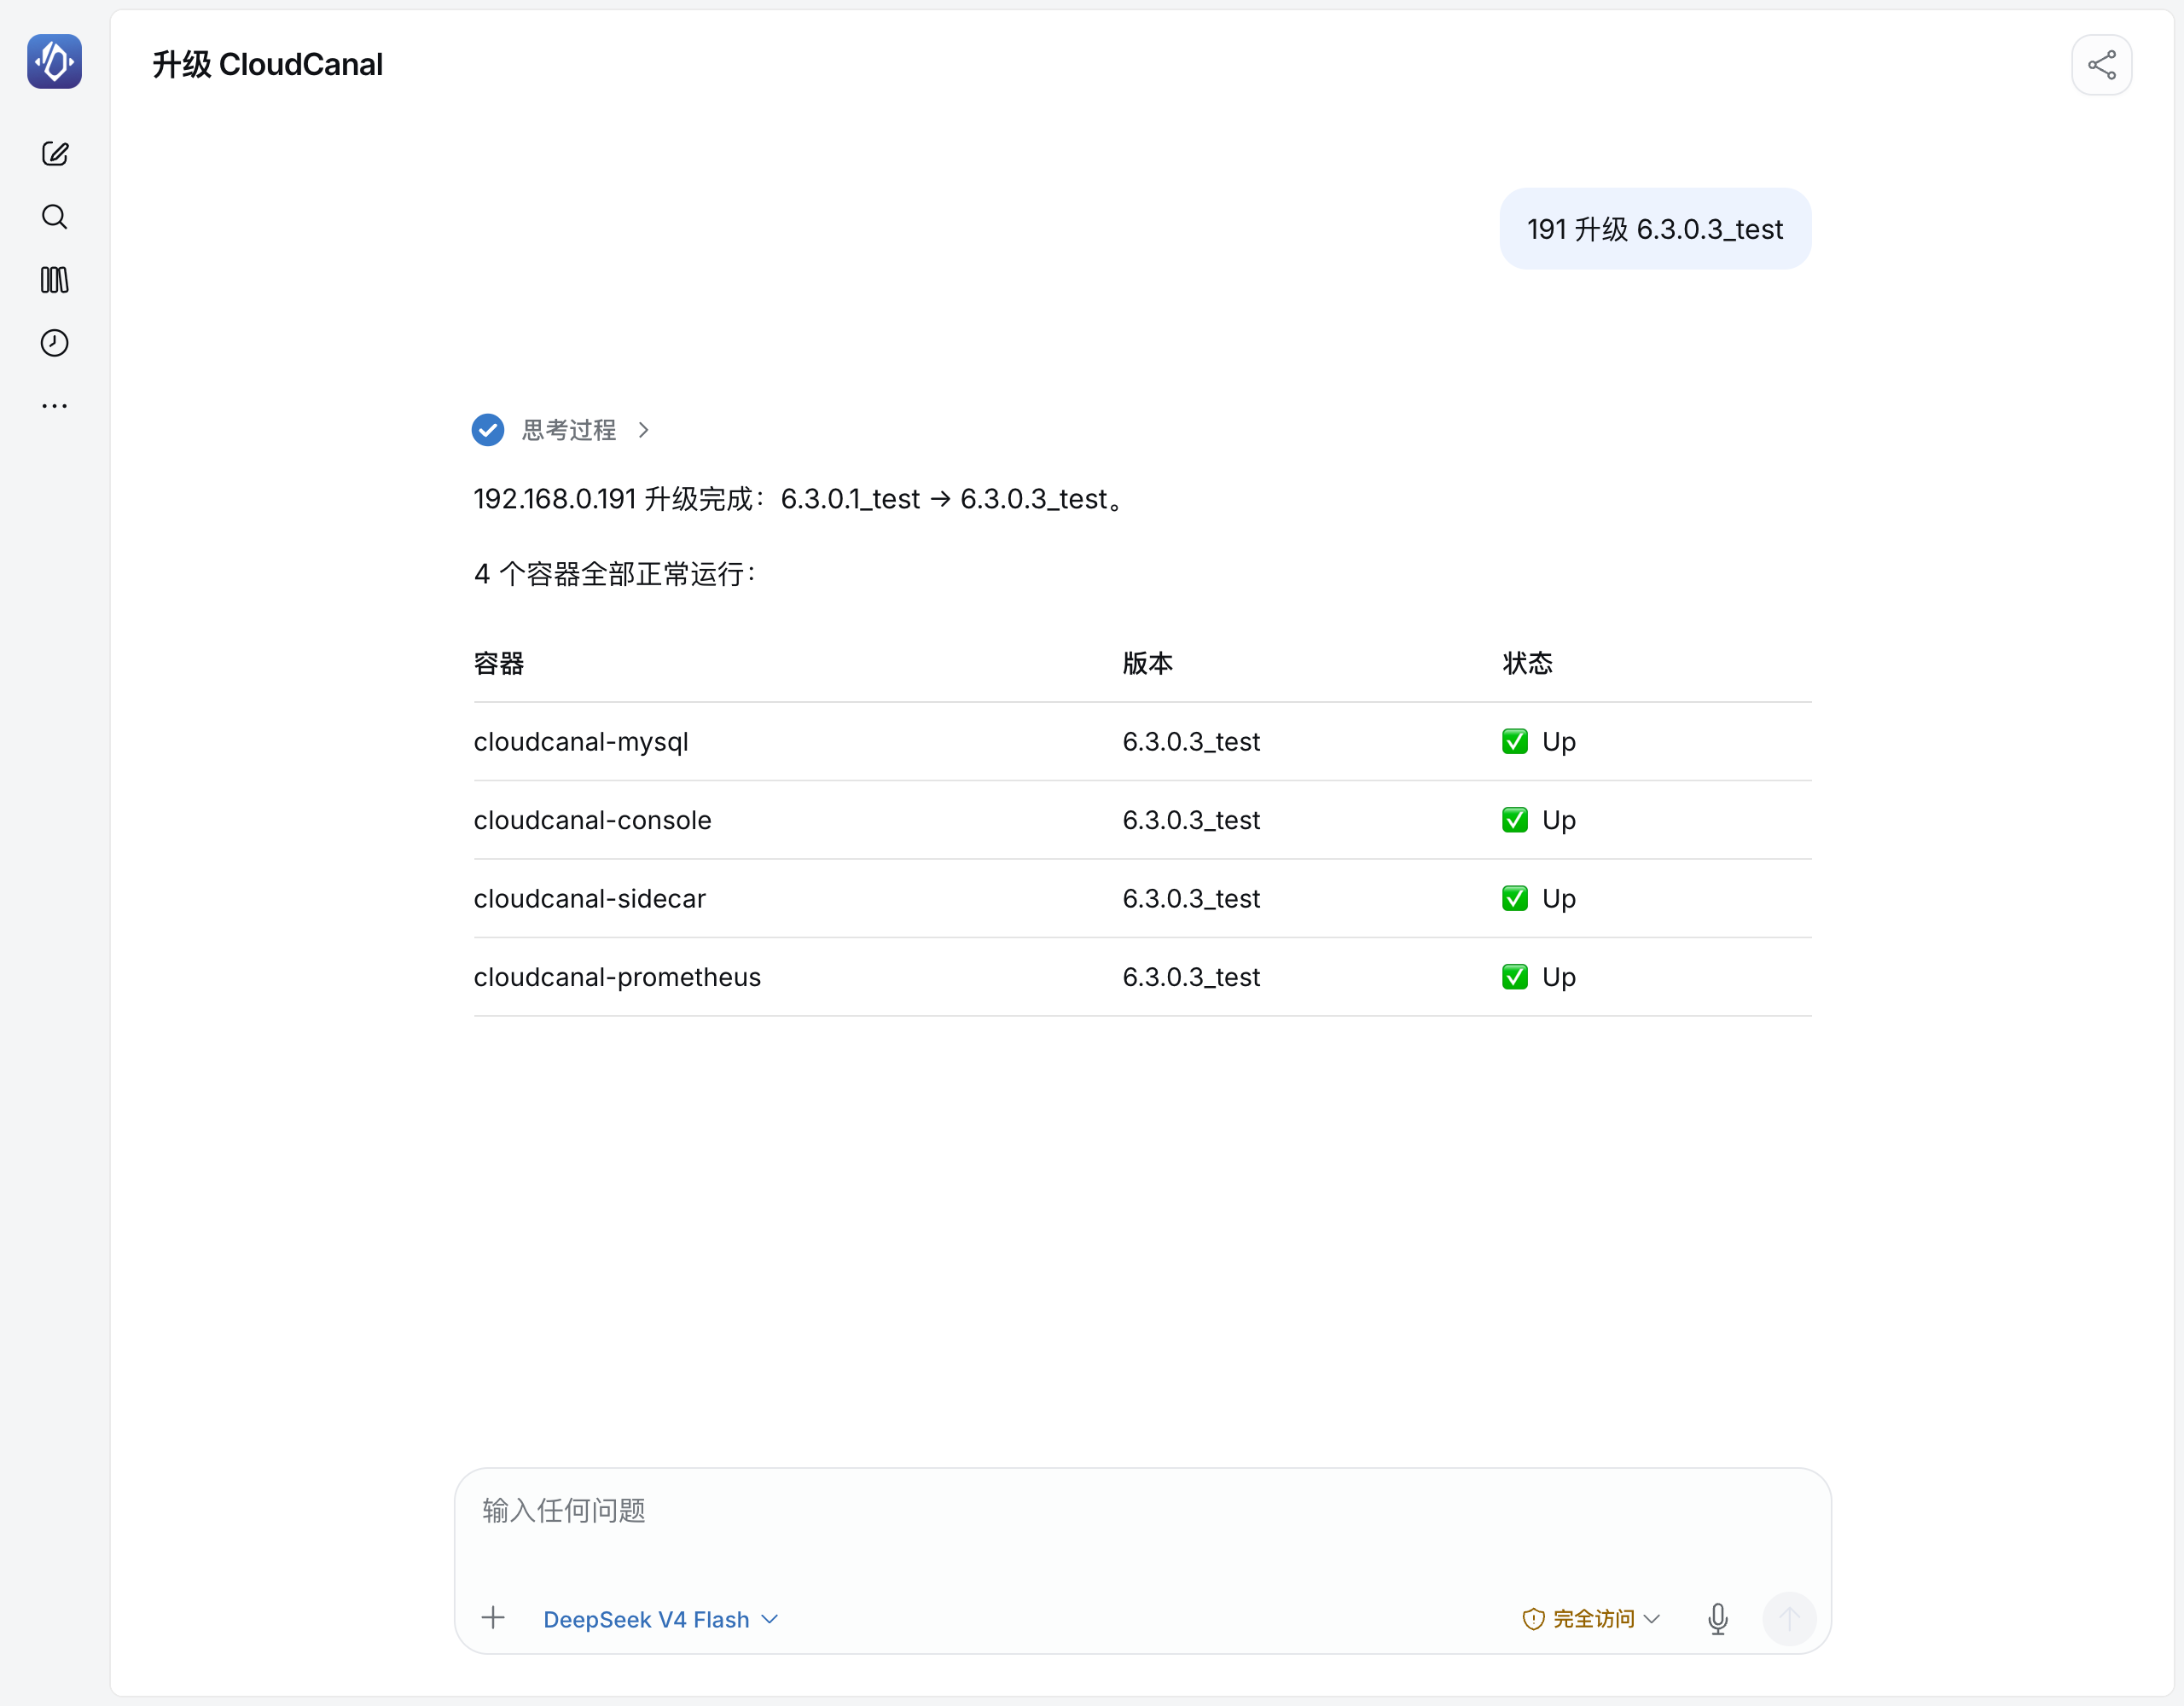Open more options ellipsis in sidebar
2184x1706 pixels.
(x=55, y=406)
